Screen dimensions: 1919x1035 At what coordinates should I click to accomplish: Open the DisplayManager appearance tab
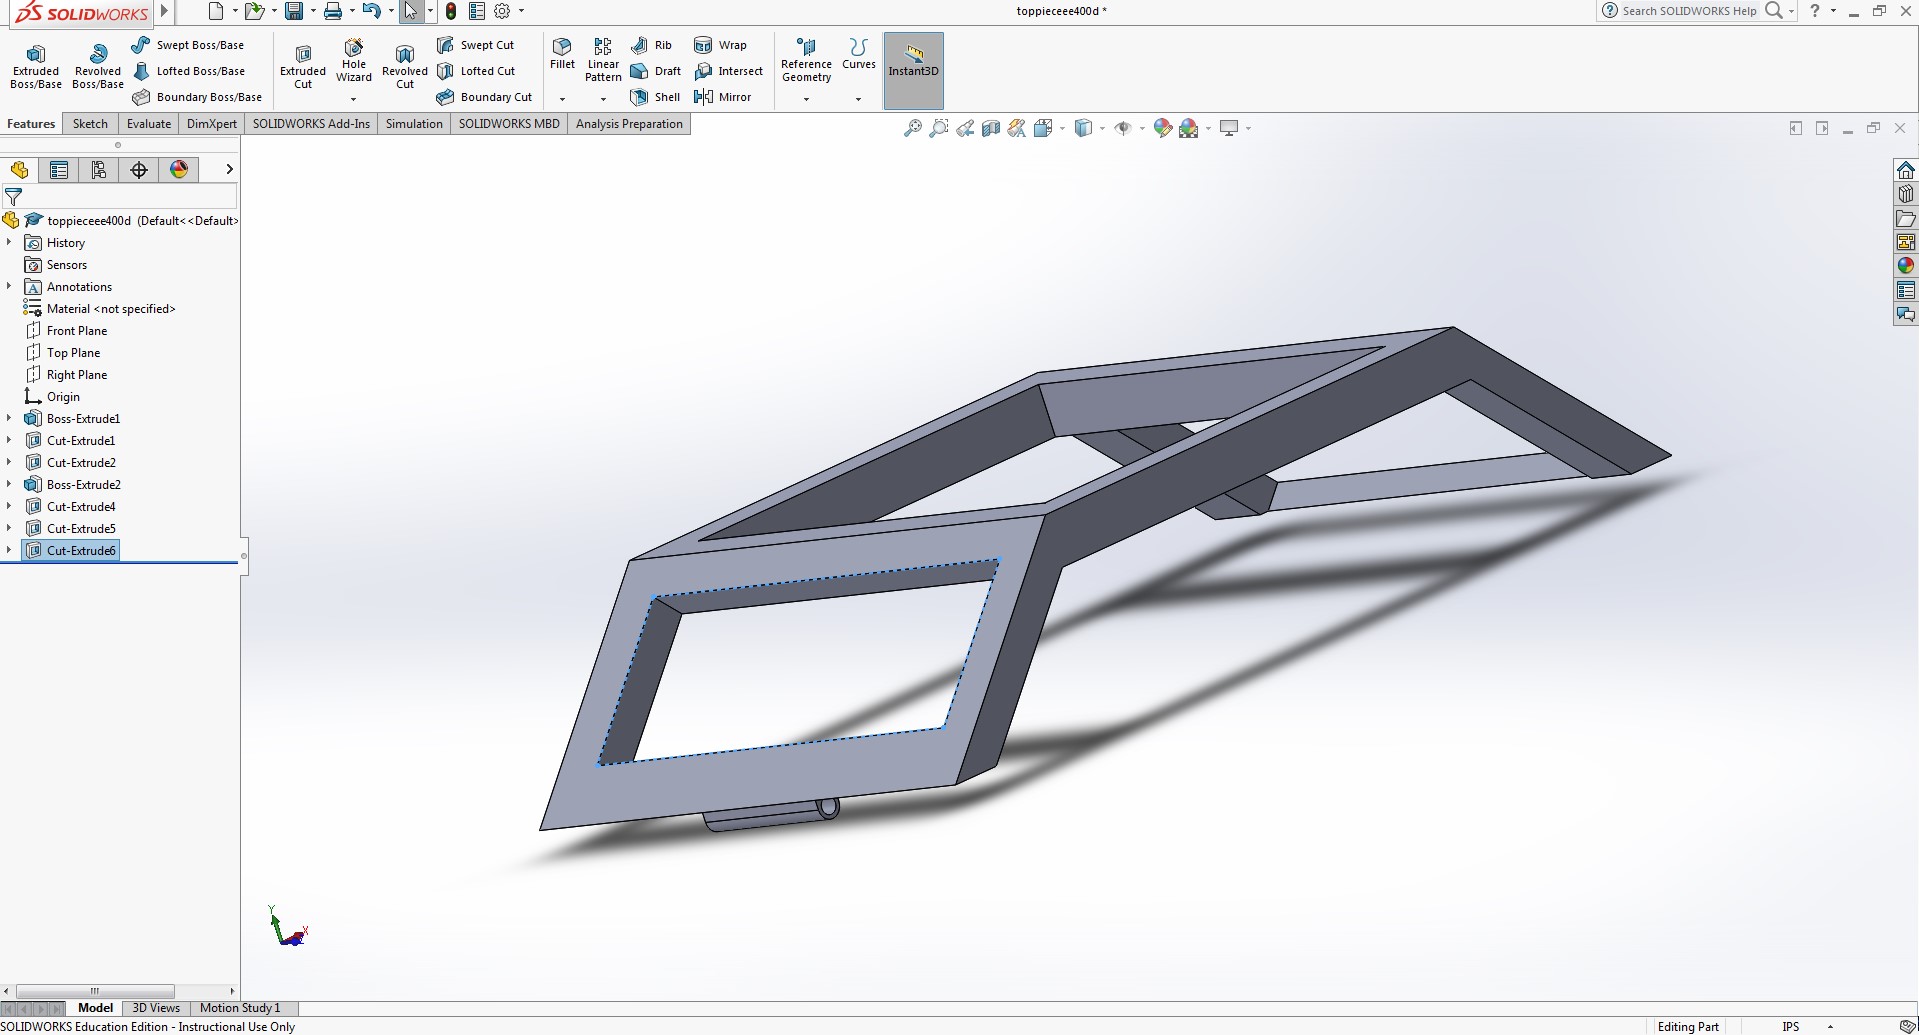click(179, 170)
